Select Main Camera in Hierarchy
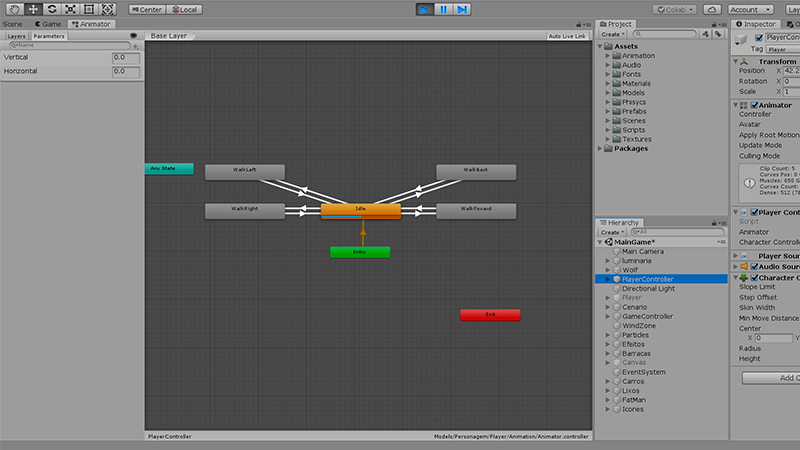 pyautogui.click(x=642, y=252)
